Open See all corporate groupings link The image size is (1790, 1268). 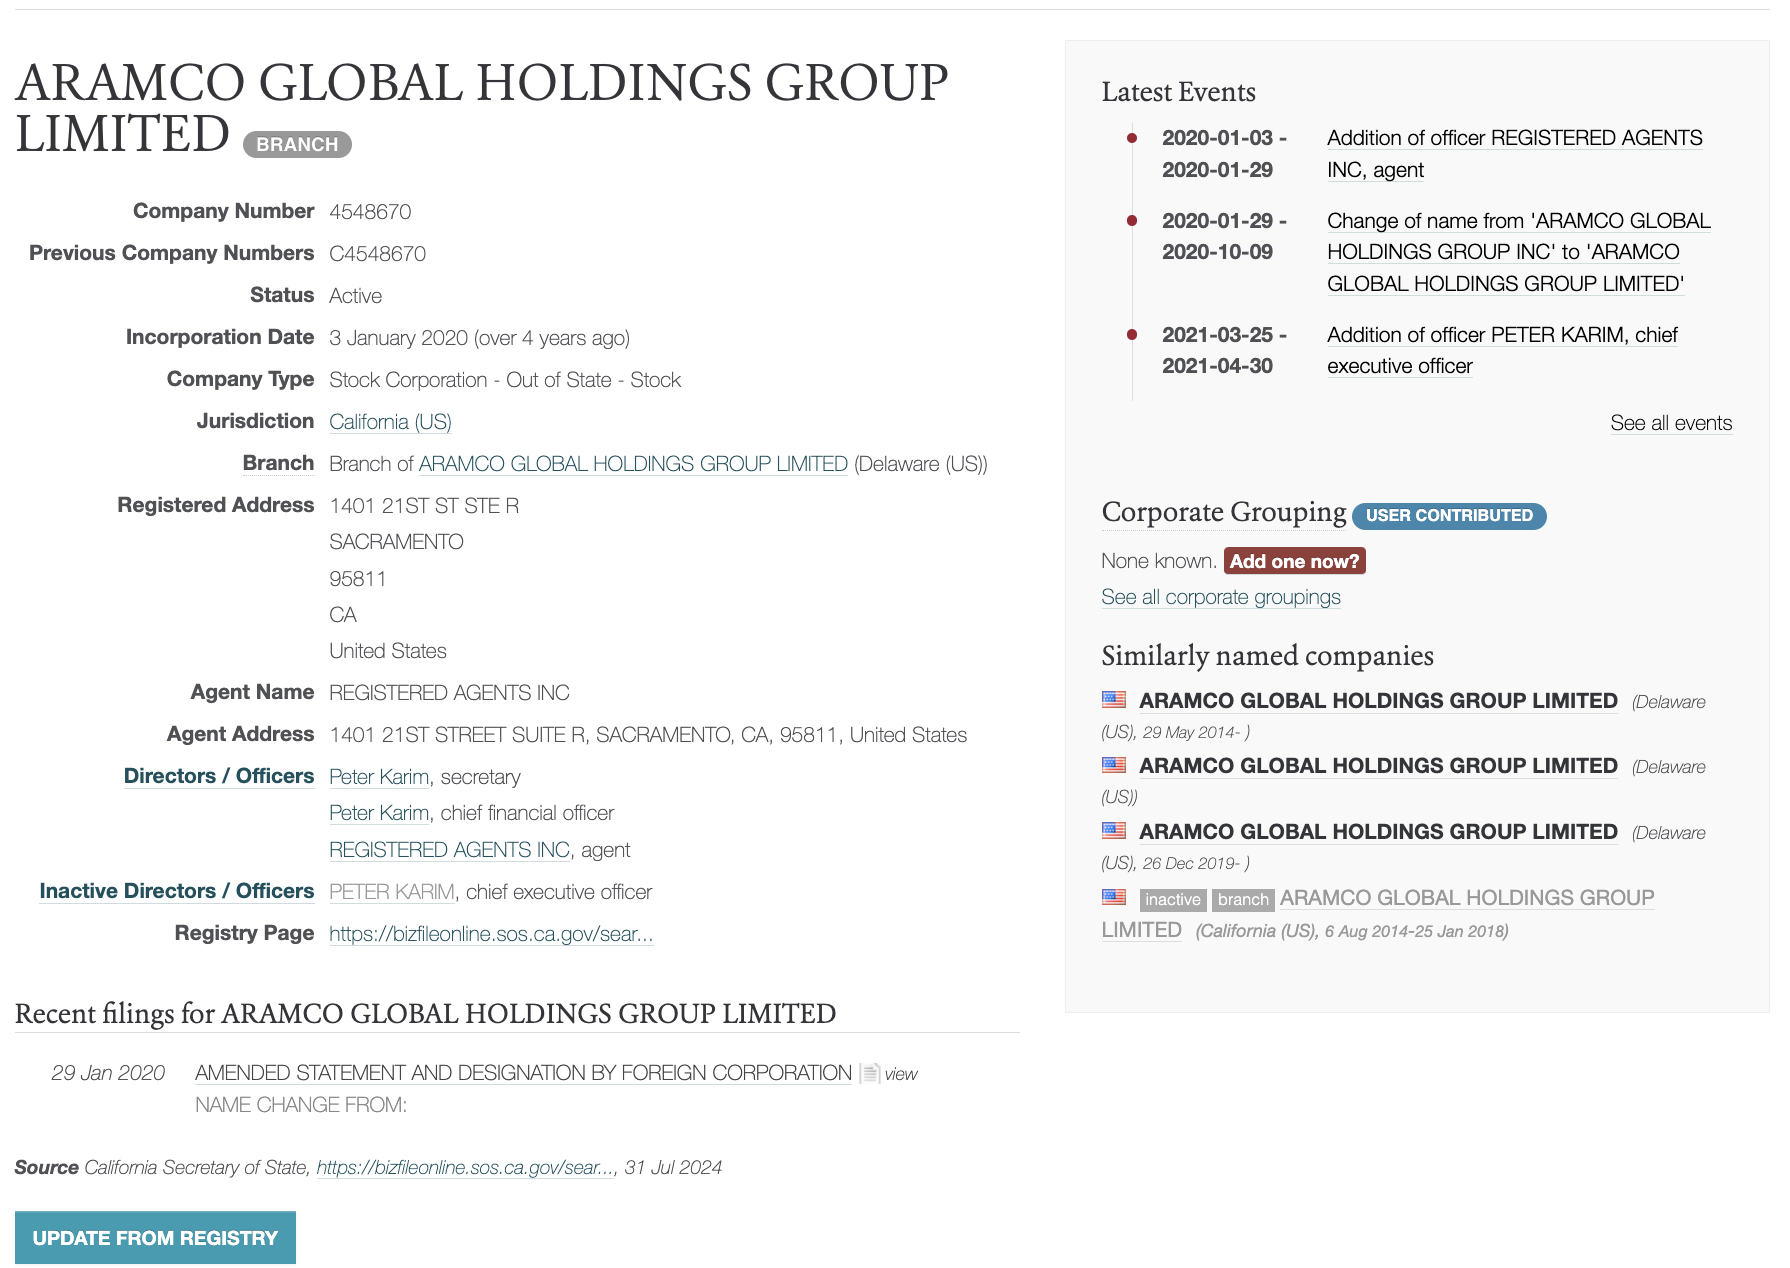pos(1220,597)
